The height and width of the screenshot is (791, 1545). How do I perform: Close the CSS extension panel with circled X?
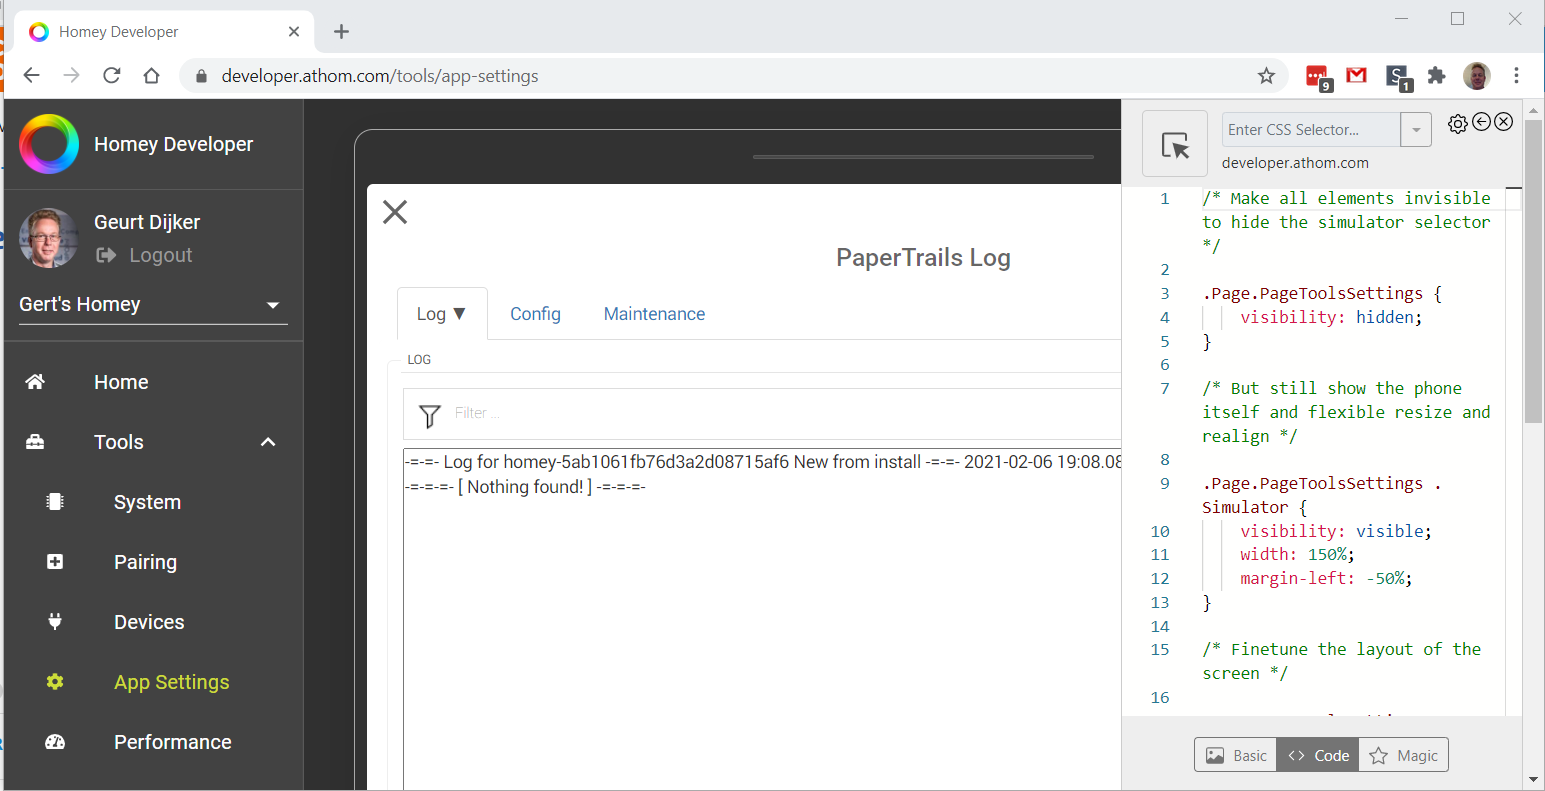(1504, 122)
